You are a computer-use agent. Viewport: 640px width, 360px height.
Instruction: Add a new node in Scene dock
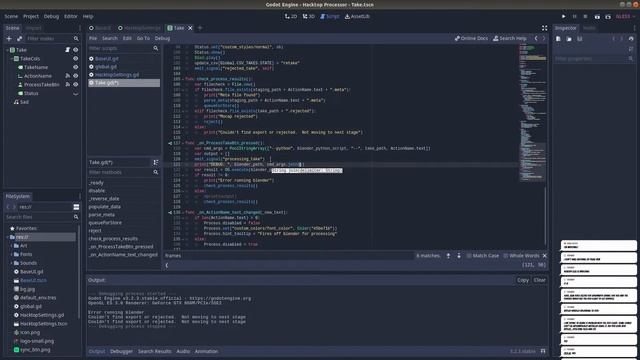tap(9, 38)
